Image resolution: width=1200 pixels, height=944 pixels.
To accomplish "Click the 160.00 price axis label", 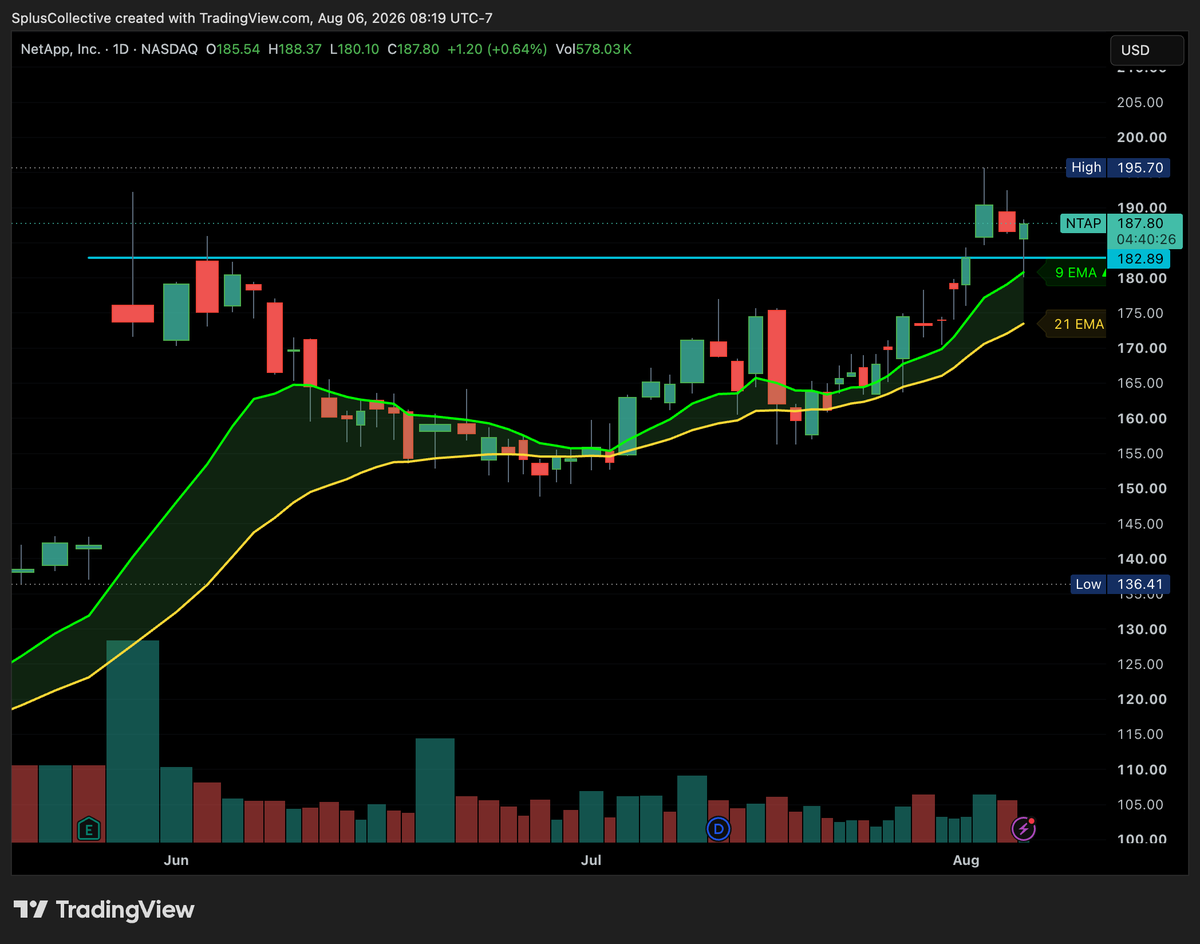I will pos(1140,418).
